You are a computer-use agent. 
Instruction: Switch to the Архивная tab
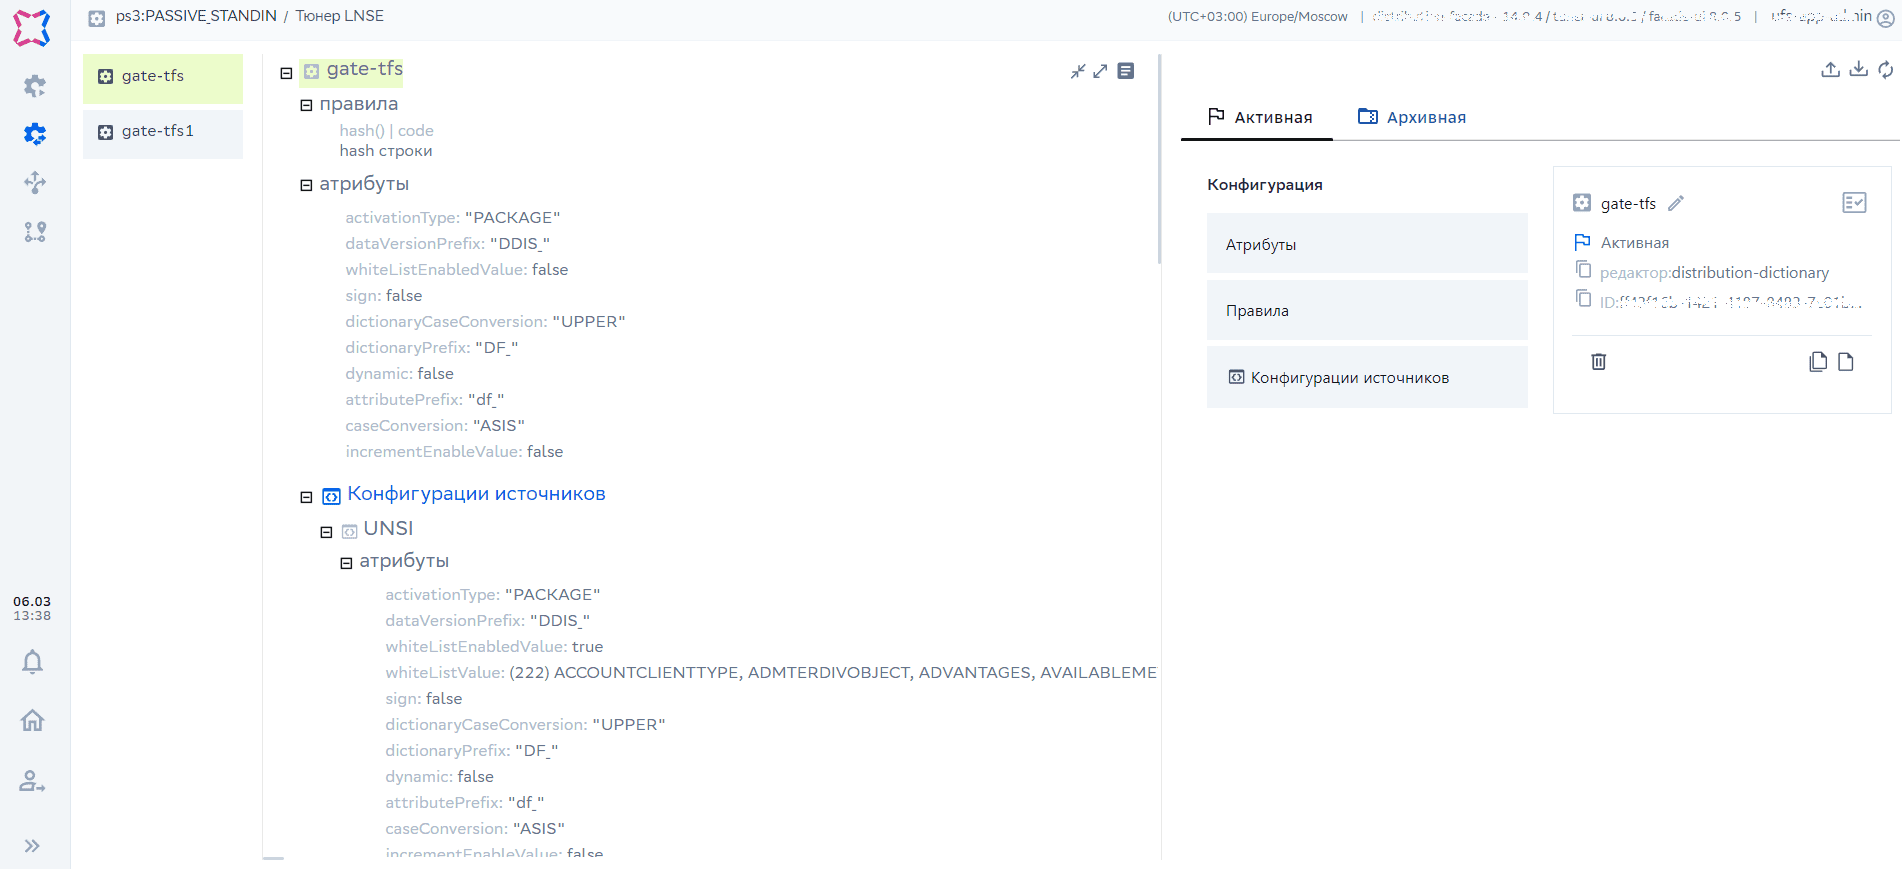(1411, 117)
